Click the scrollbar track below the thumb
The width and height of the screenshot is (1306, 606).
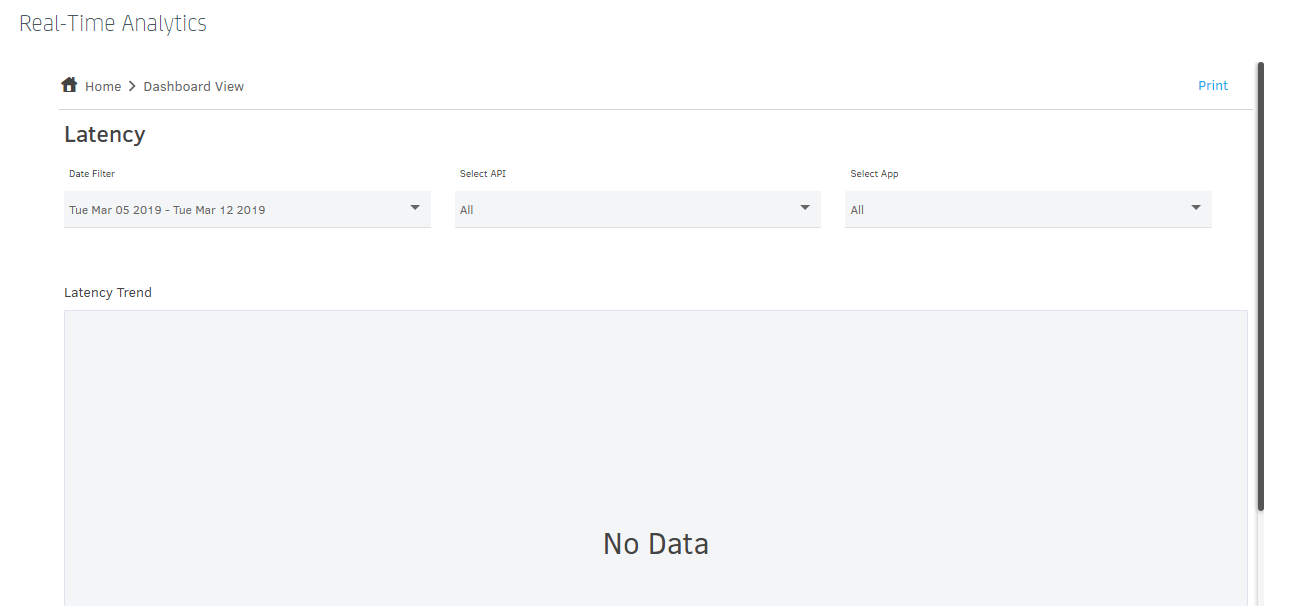click(x=1261, y=558)
